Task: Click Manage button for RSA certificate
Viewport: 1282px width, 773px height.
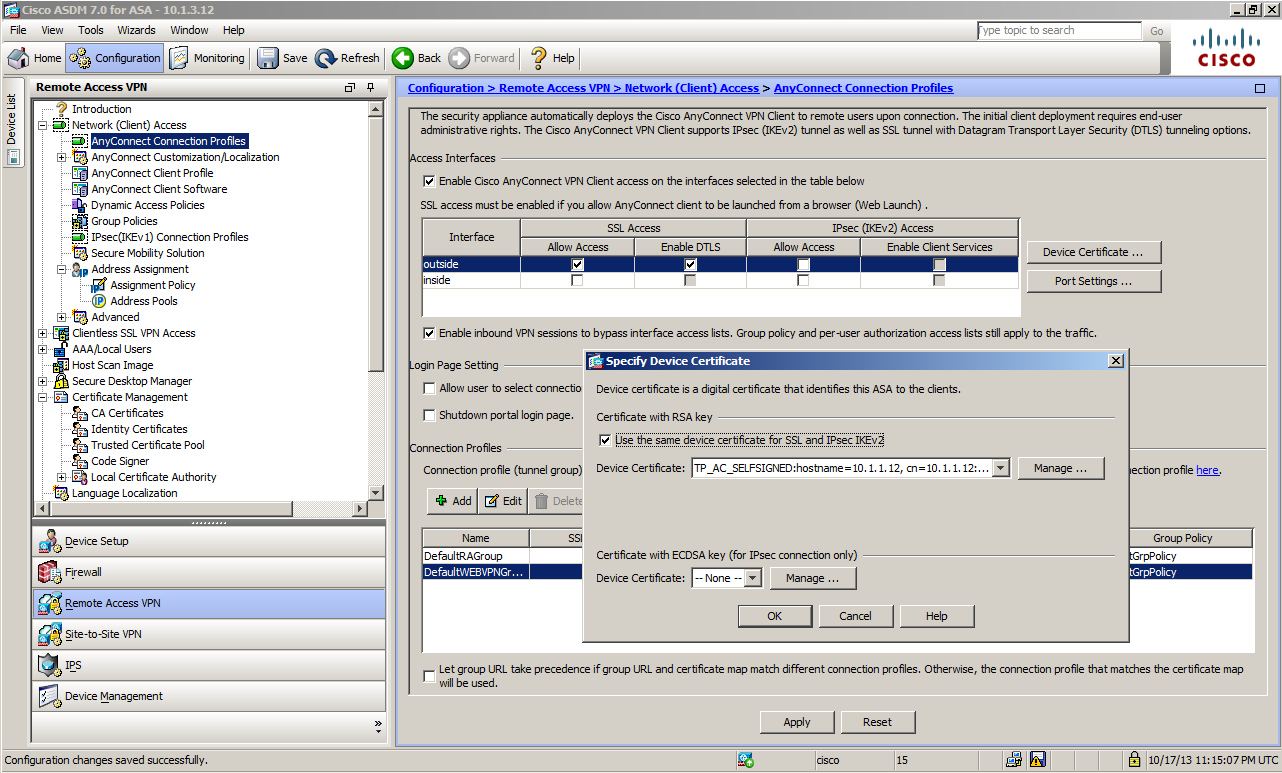Action: pyautogui.click(x=1061, y=468)
